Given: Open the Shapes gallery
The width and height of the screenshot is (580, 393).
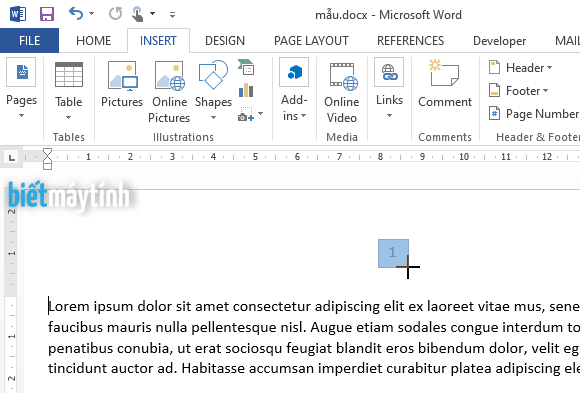Looking at the screenshot, I should 213,91.
